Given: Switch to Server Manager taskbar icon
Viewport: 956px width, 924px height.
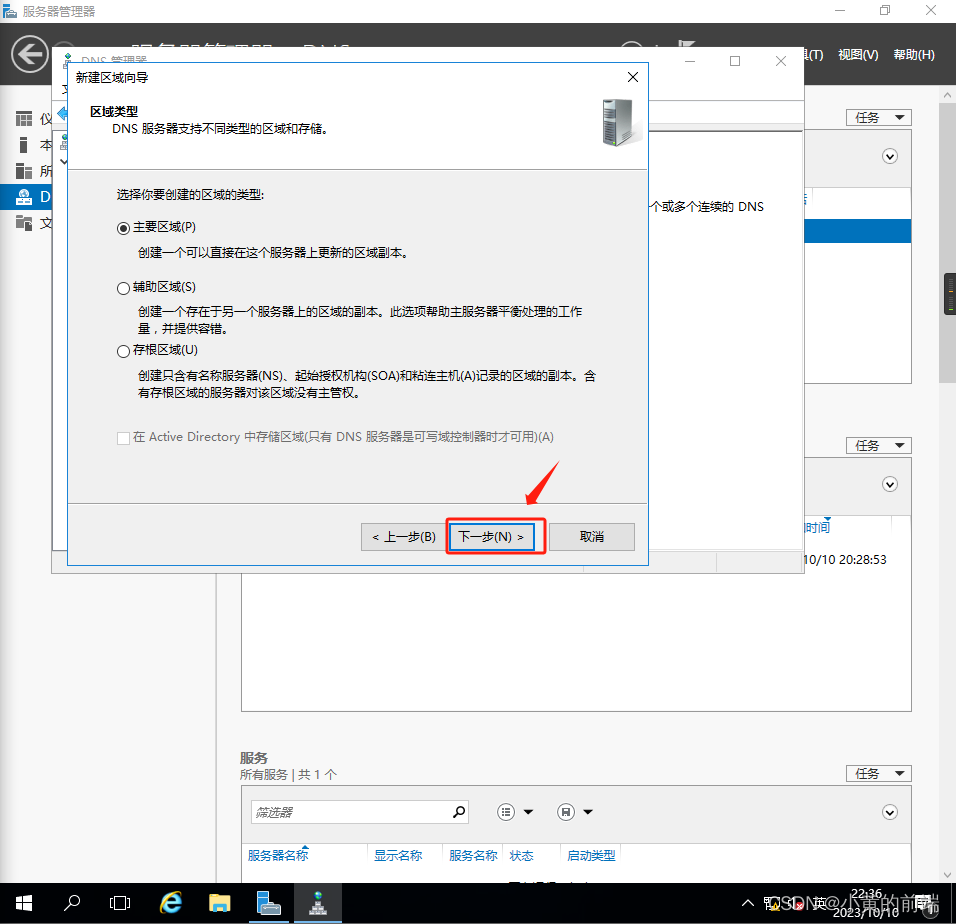Looking at the screenshot, I should click(x=268, y=903).
